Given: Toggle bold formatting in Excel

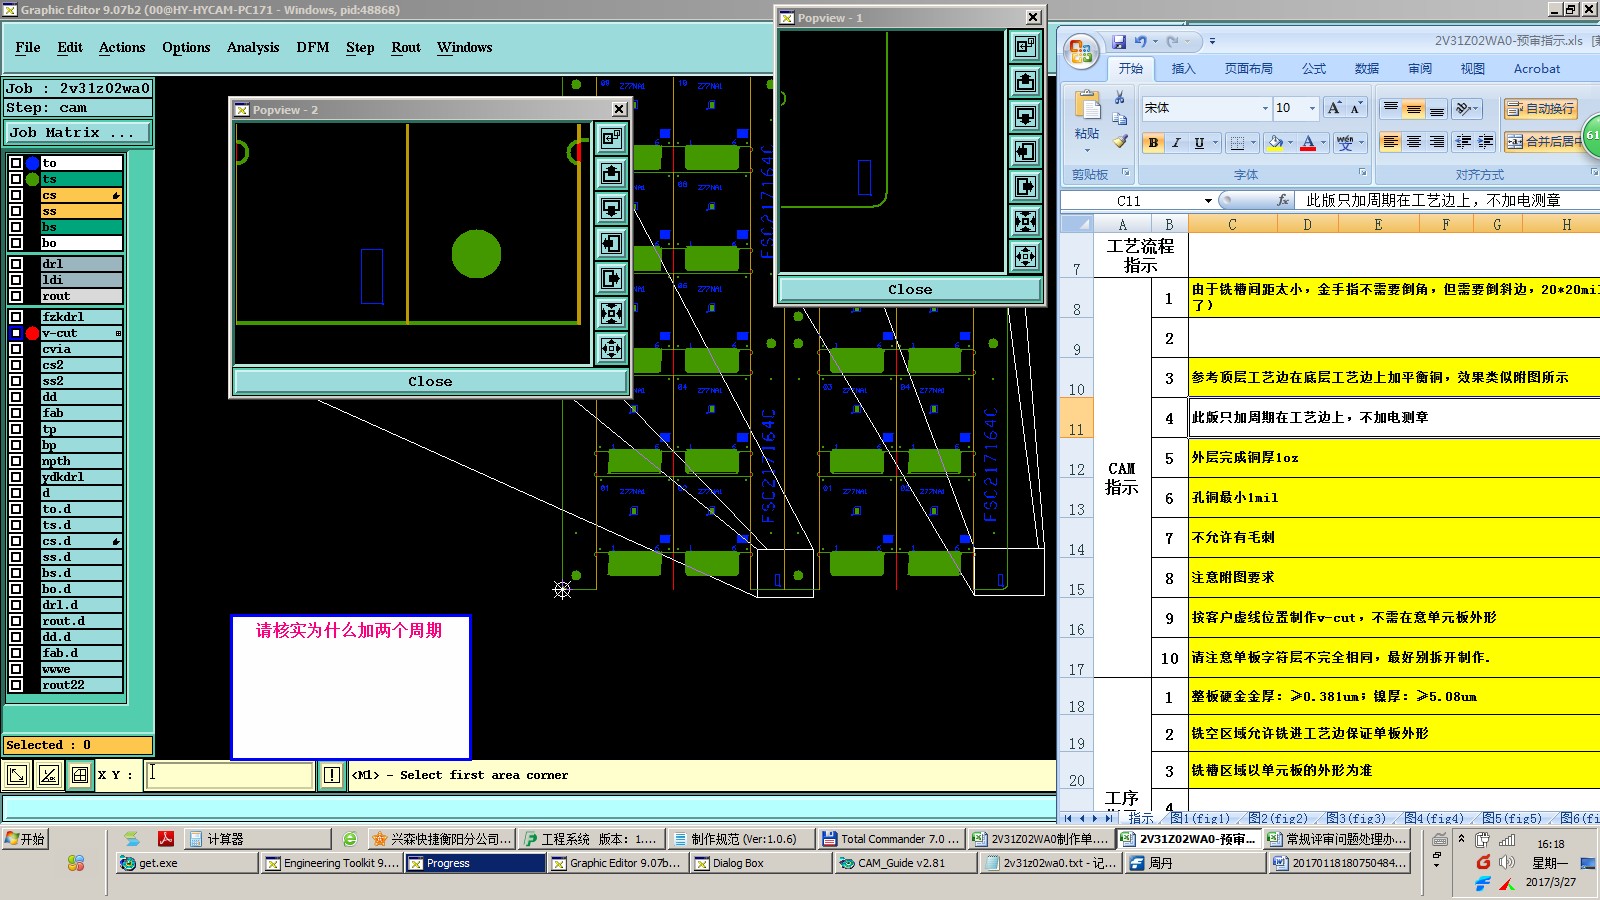Looking at the screenshot, I should [x=1154, y=143].
